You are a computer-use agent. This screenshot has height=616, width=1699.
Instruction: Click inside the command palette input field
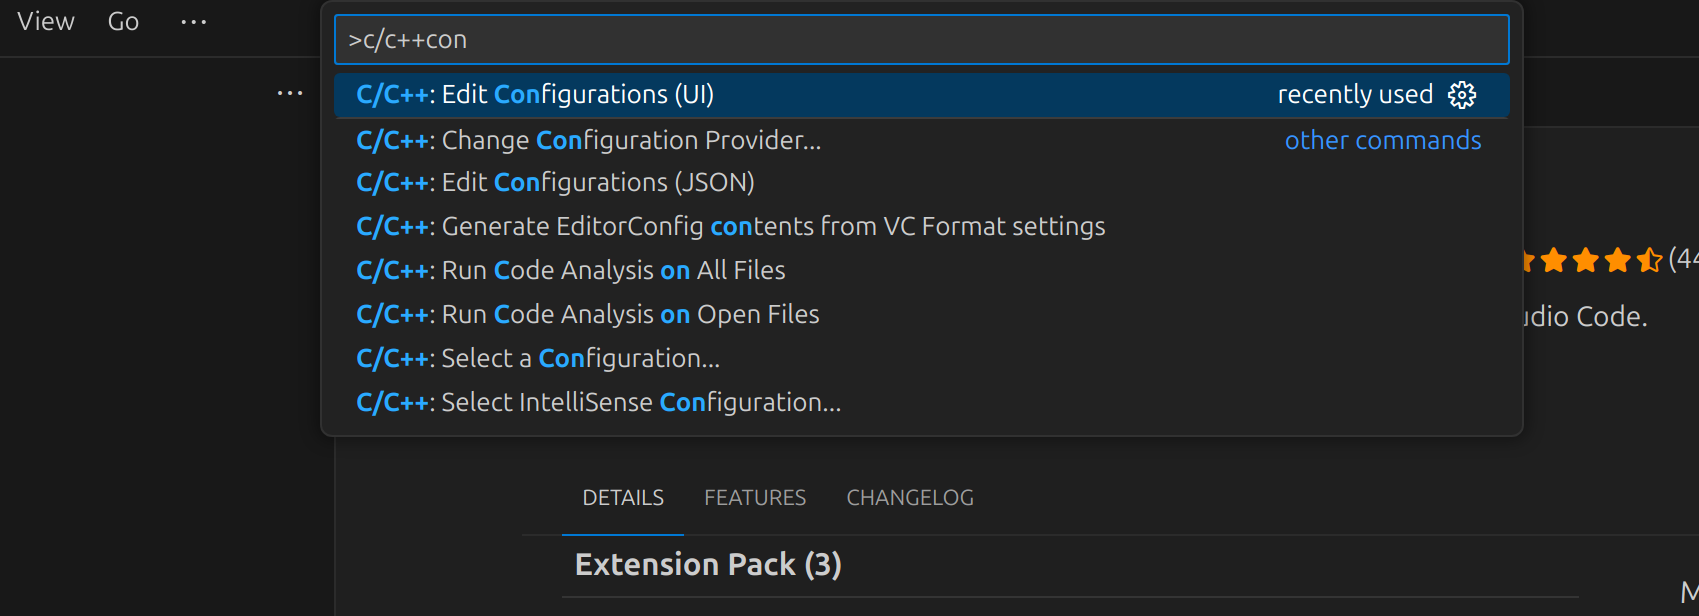pos(920,39)
